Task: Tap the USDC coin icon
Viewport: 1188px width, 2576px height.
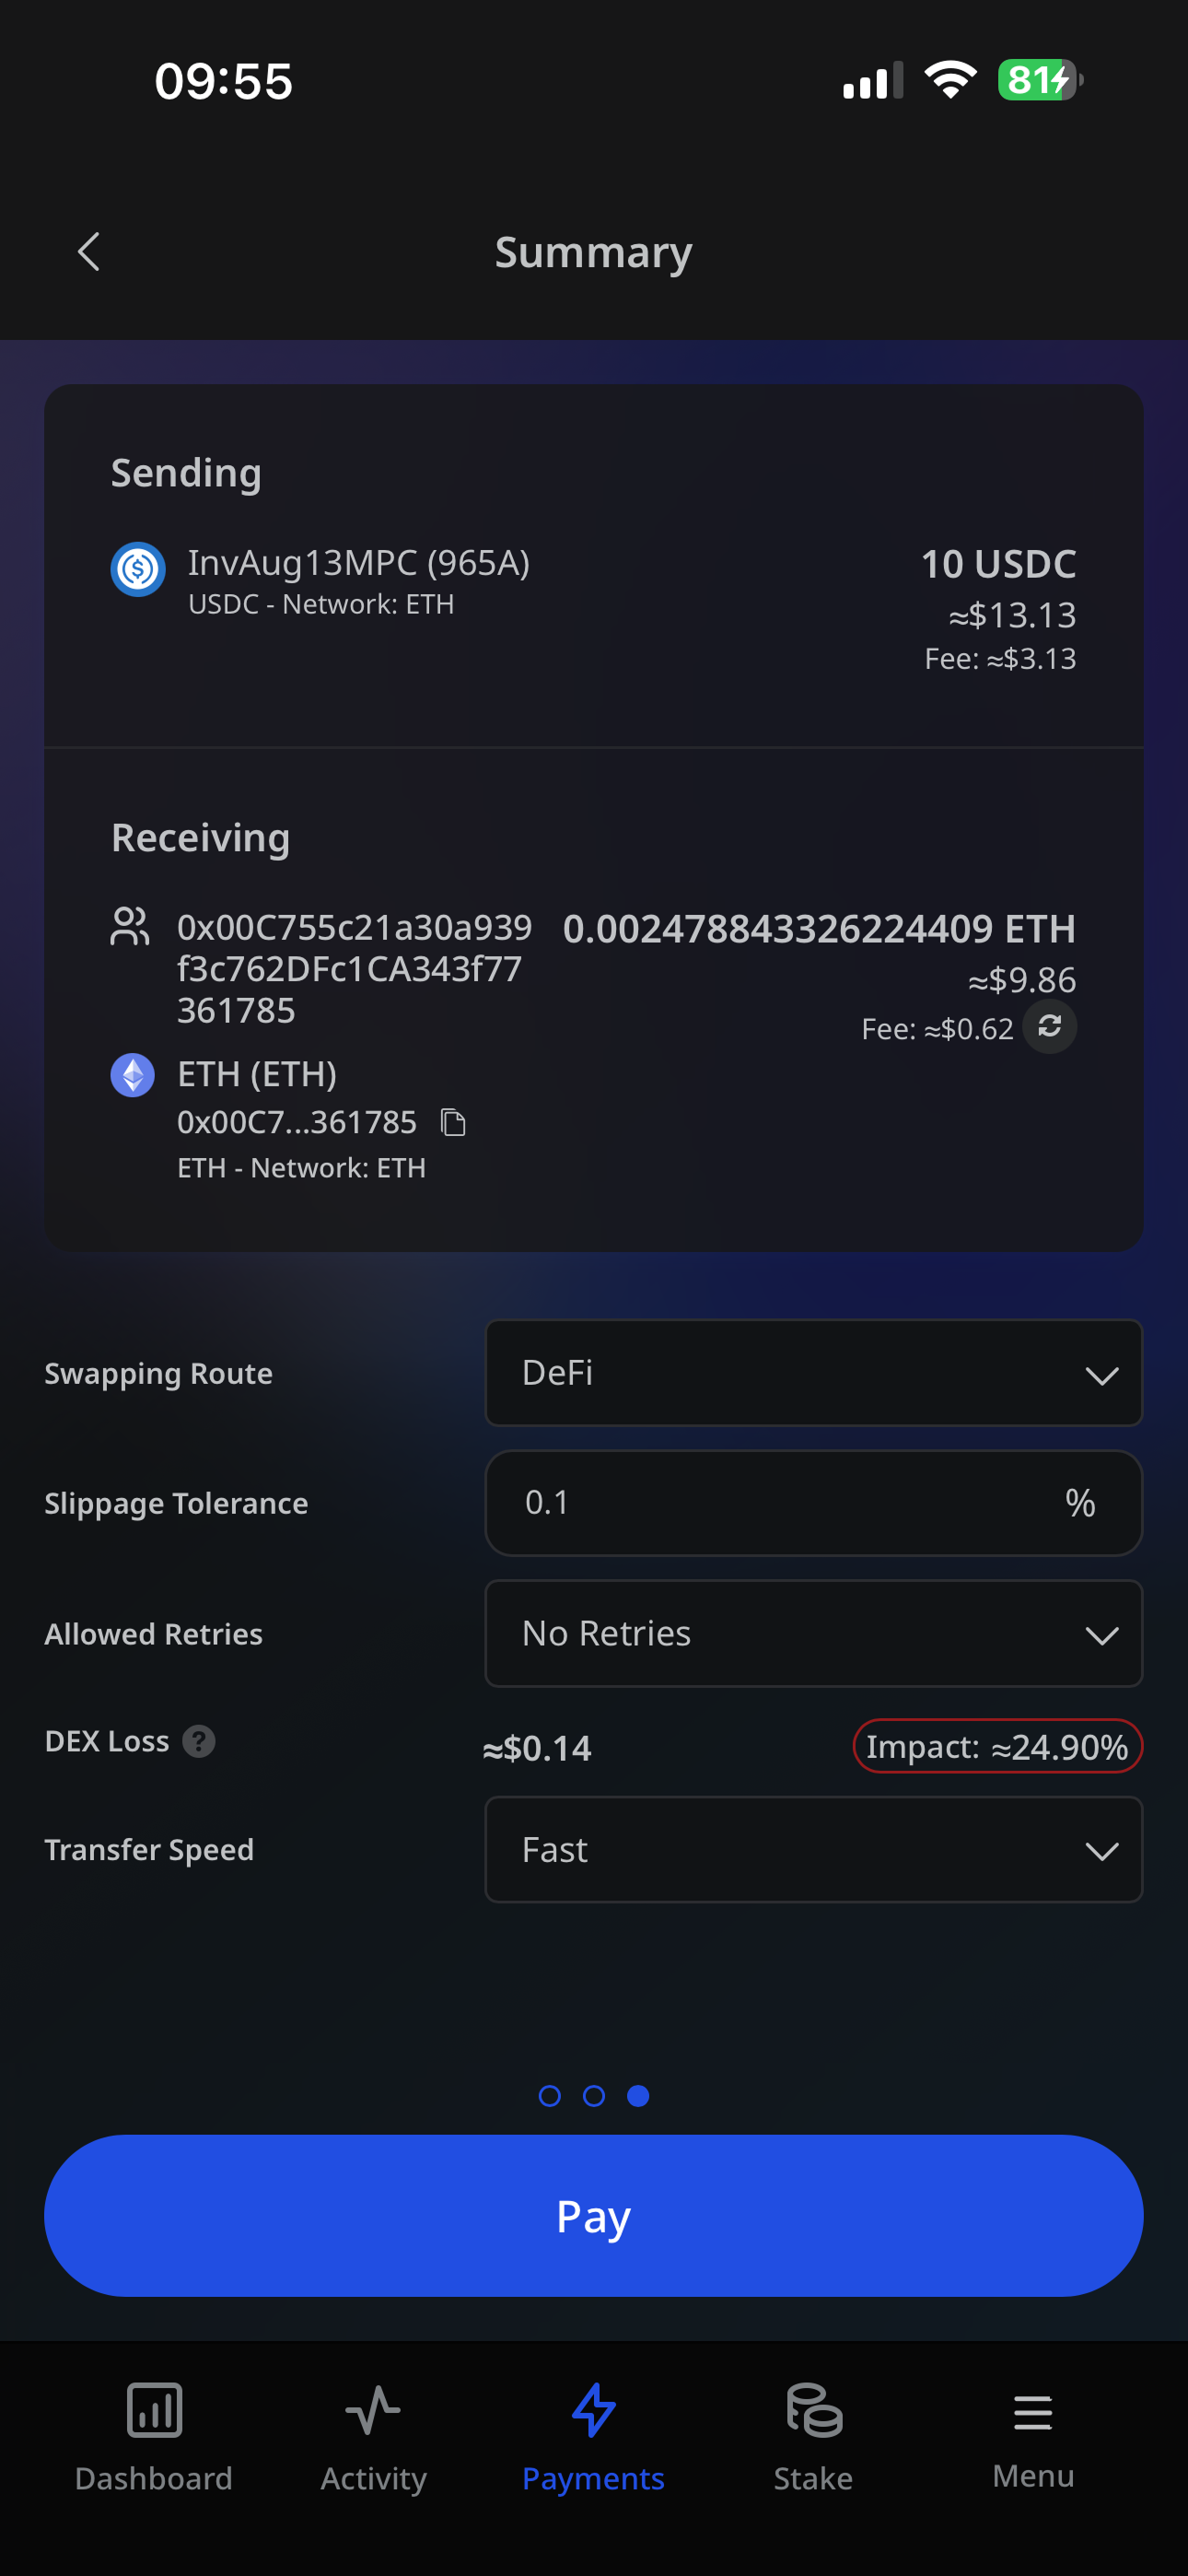Action: click(x=137, y=569)
